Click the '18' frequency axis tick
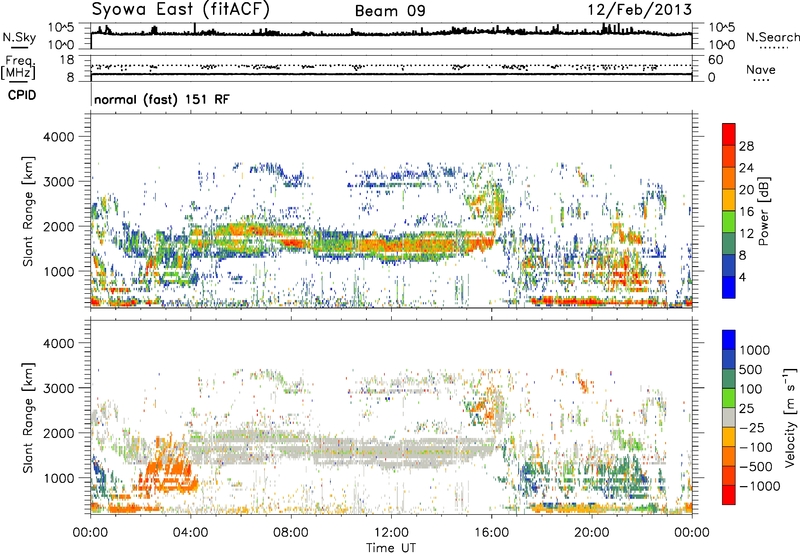The width and height of the screenshot is (800, 554). tap(67, 59)
